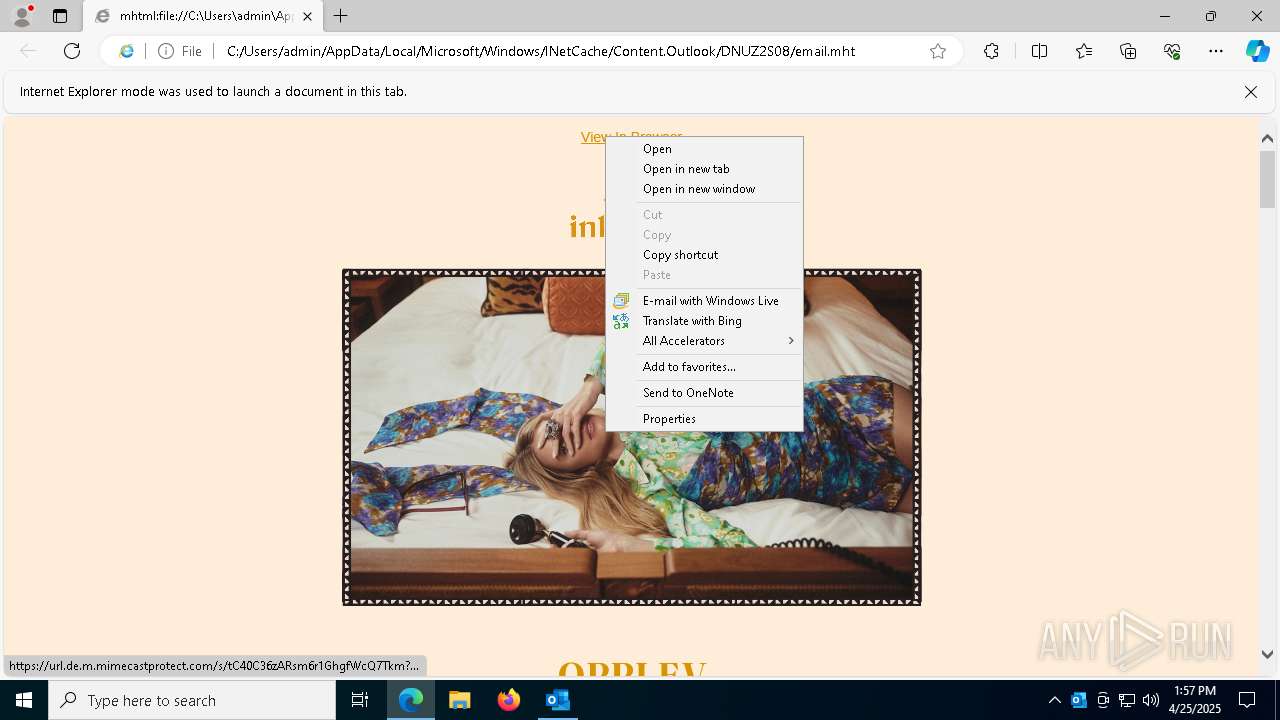Screen dimensions: 1280x720
Task: Open Settings and more ellipsis menu
Action: pos(1216,51)
